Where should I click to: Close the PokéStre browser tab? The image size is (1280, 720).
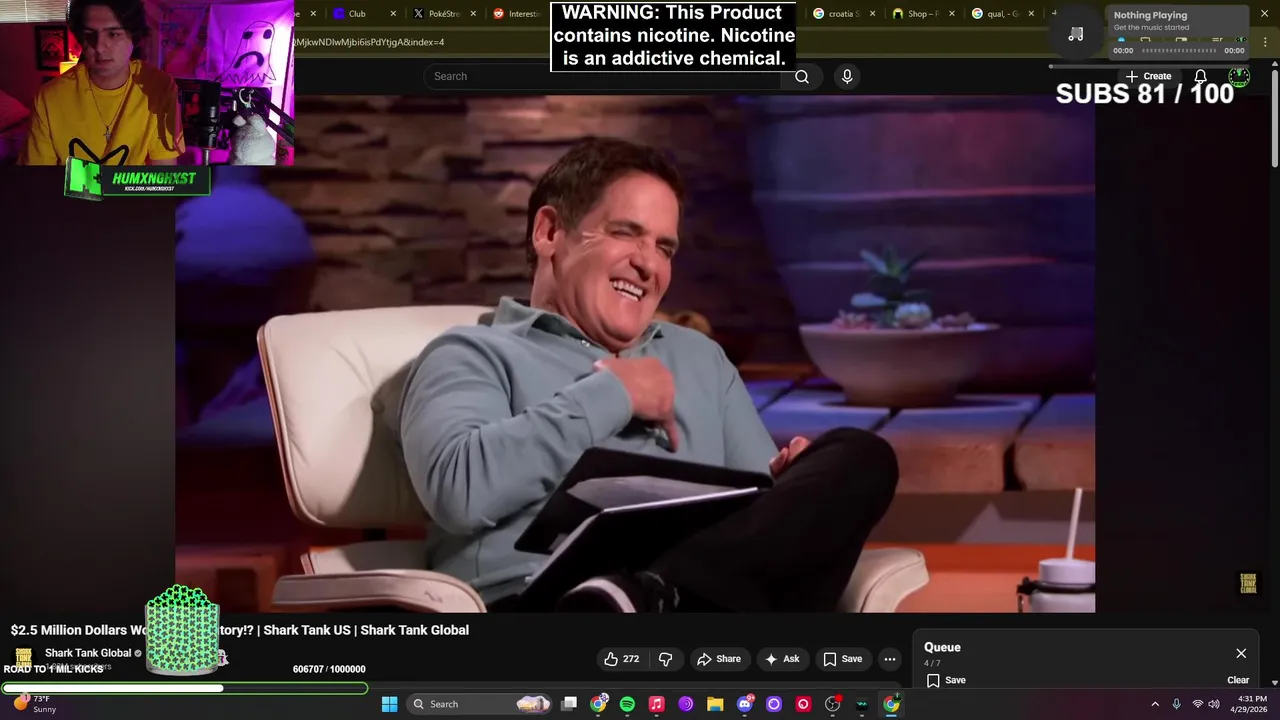pos(473,14)
